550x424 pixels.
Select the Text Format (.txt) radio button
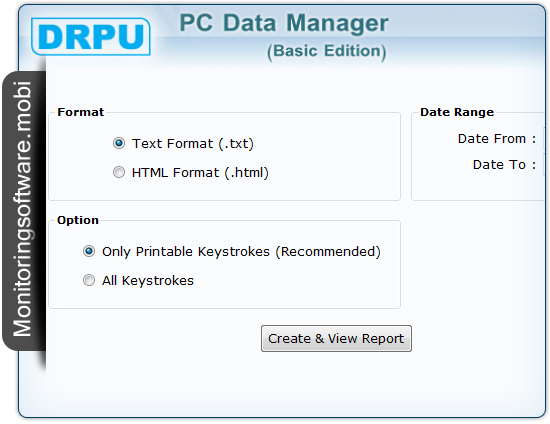click(119, 143)
